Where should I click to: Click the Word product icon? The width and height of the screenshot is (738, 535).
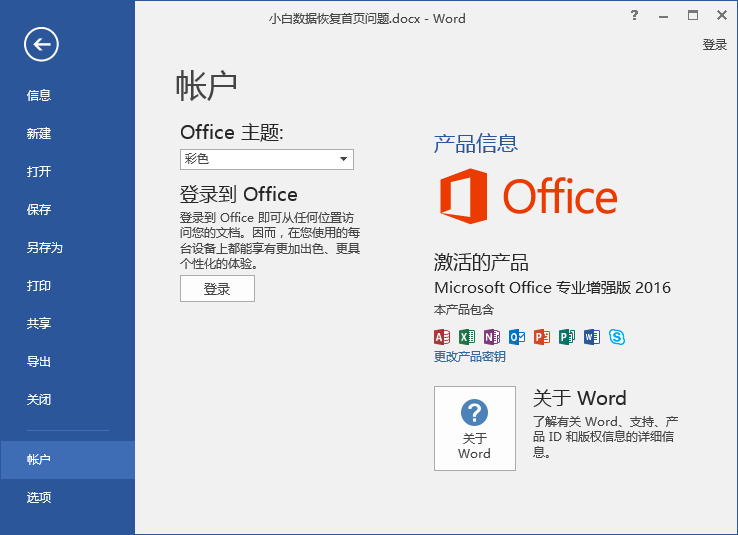point(592,337)
